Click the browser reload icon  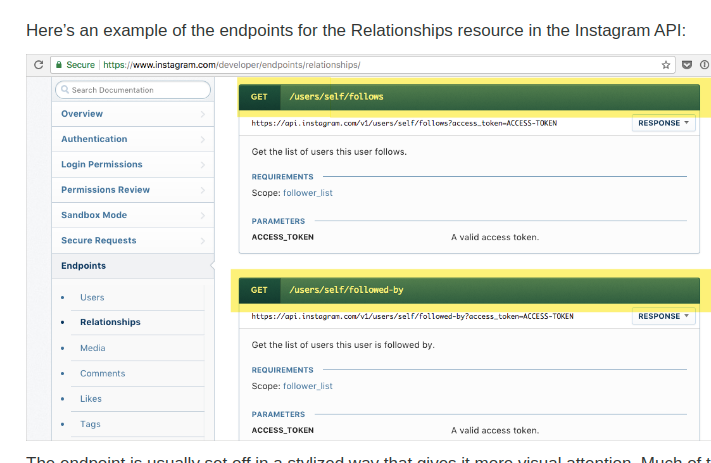(x=39, y=65)
